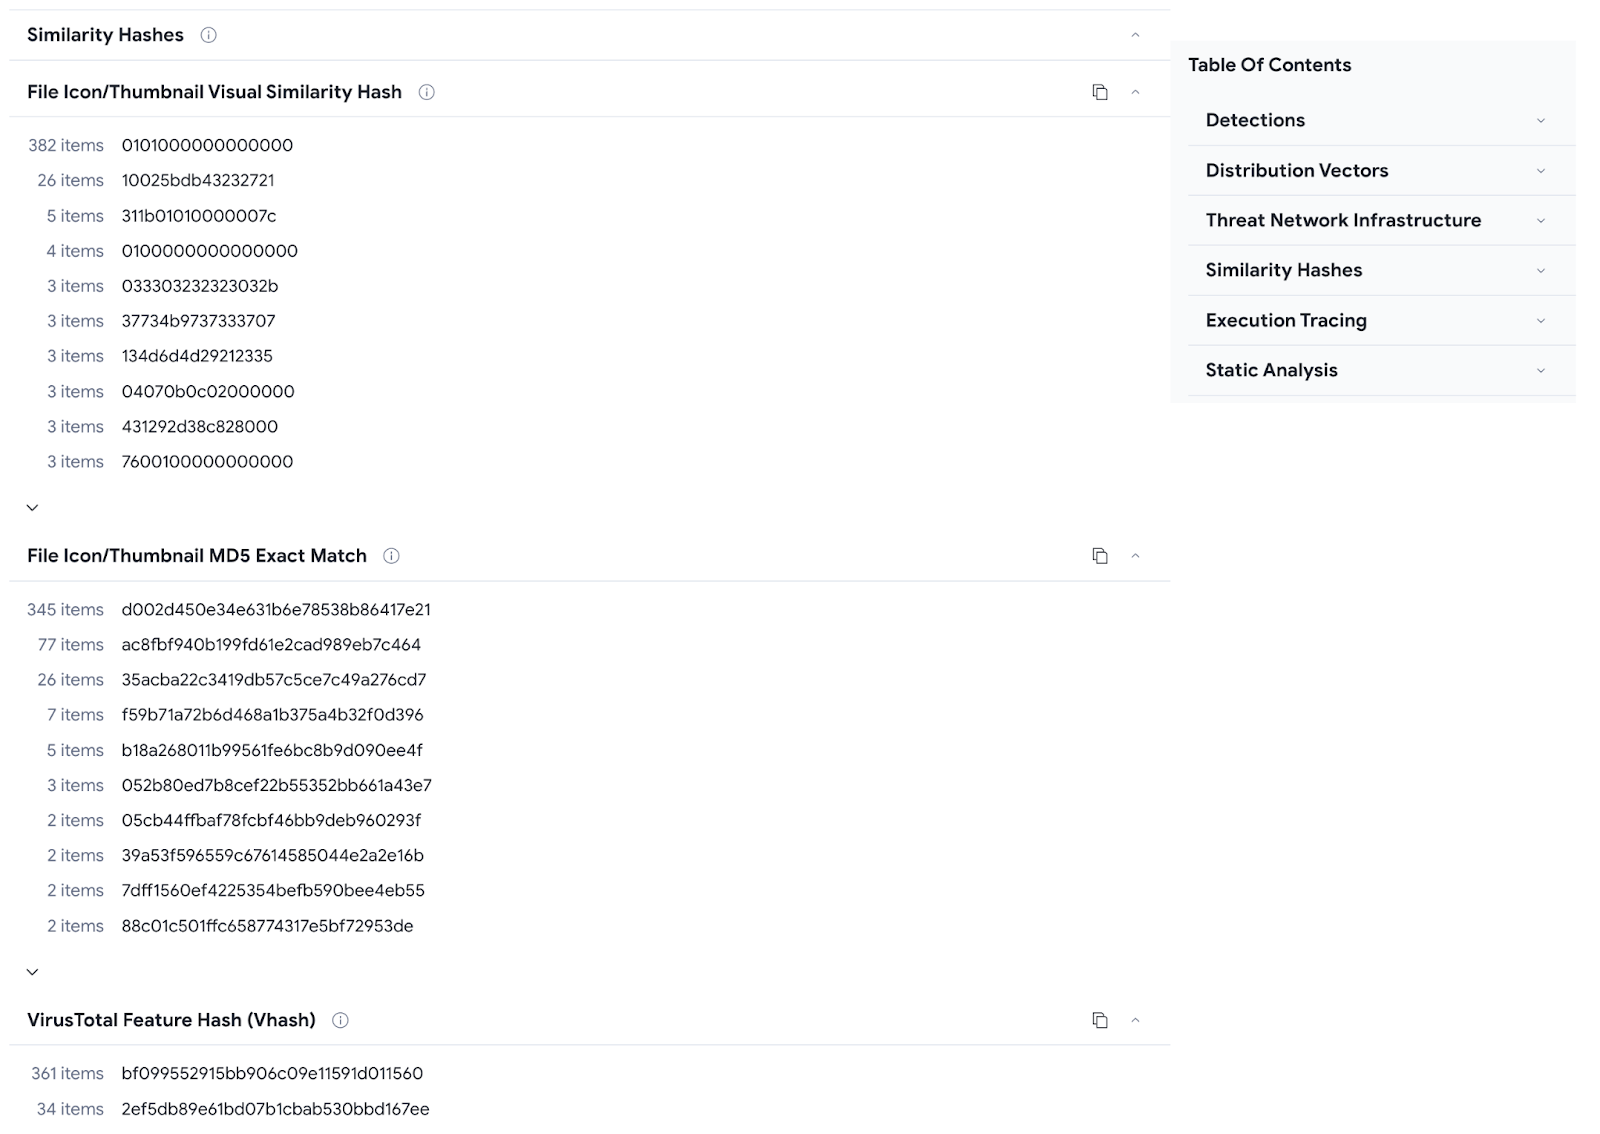Screen dimensions: 1600x1134
Task: Select hash 10025bdb43232721 with 26 items
Action: (198, 180)
